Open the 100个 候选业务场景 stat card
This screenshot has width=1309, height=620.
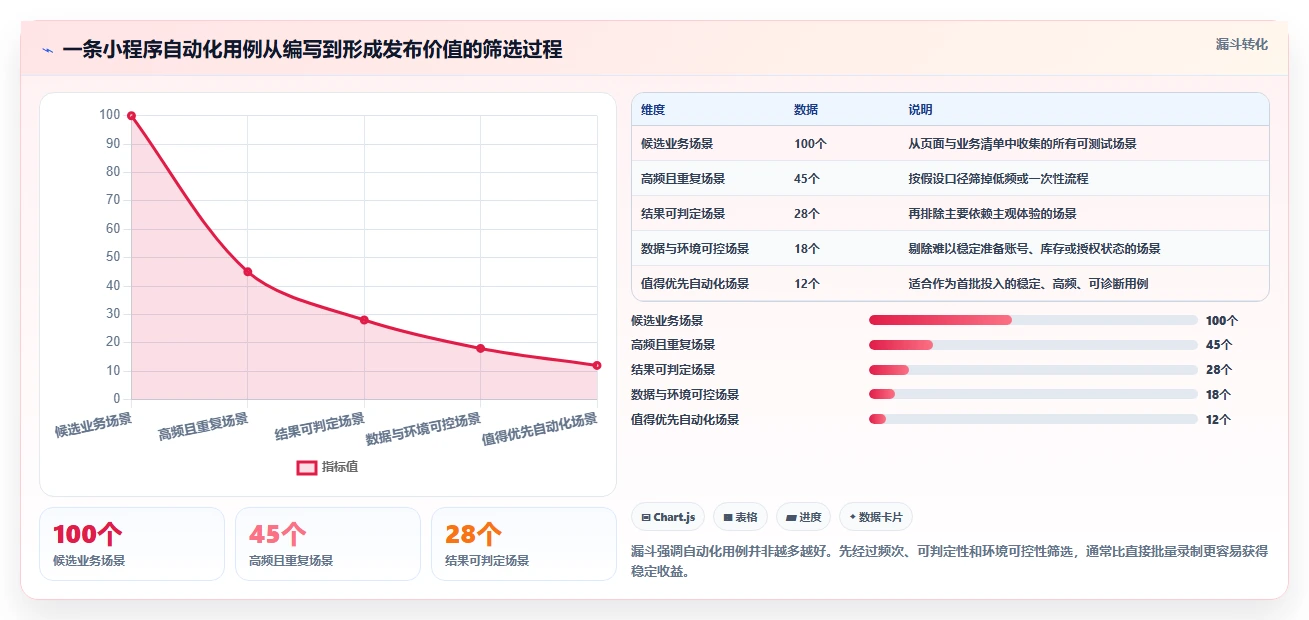click(x=132, y=544)
